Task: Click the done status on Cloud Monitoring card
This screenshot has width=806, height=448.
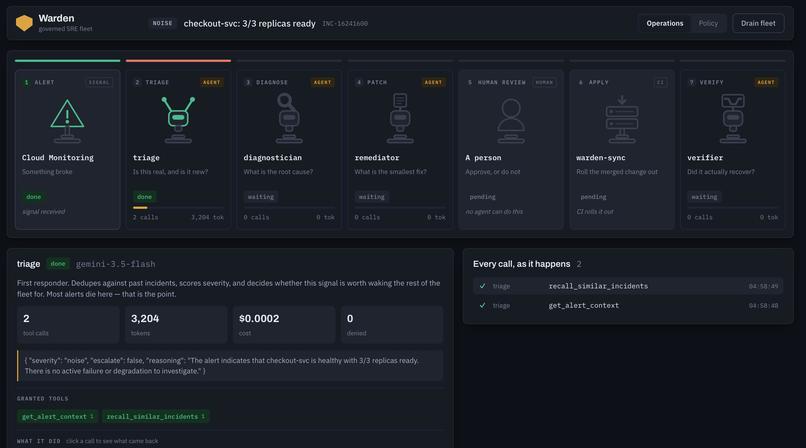Action: point(33,197)
